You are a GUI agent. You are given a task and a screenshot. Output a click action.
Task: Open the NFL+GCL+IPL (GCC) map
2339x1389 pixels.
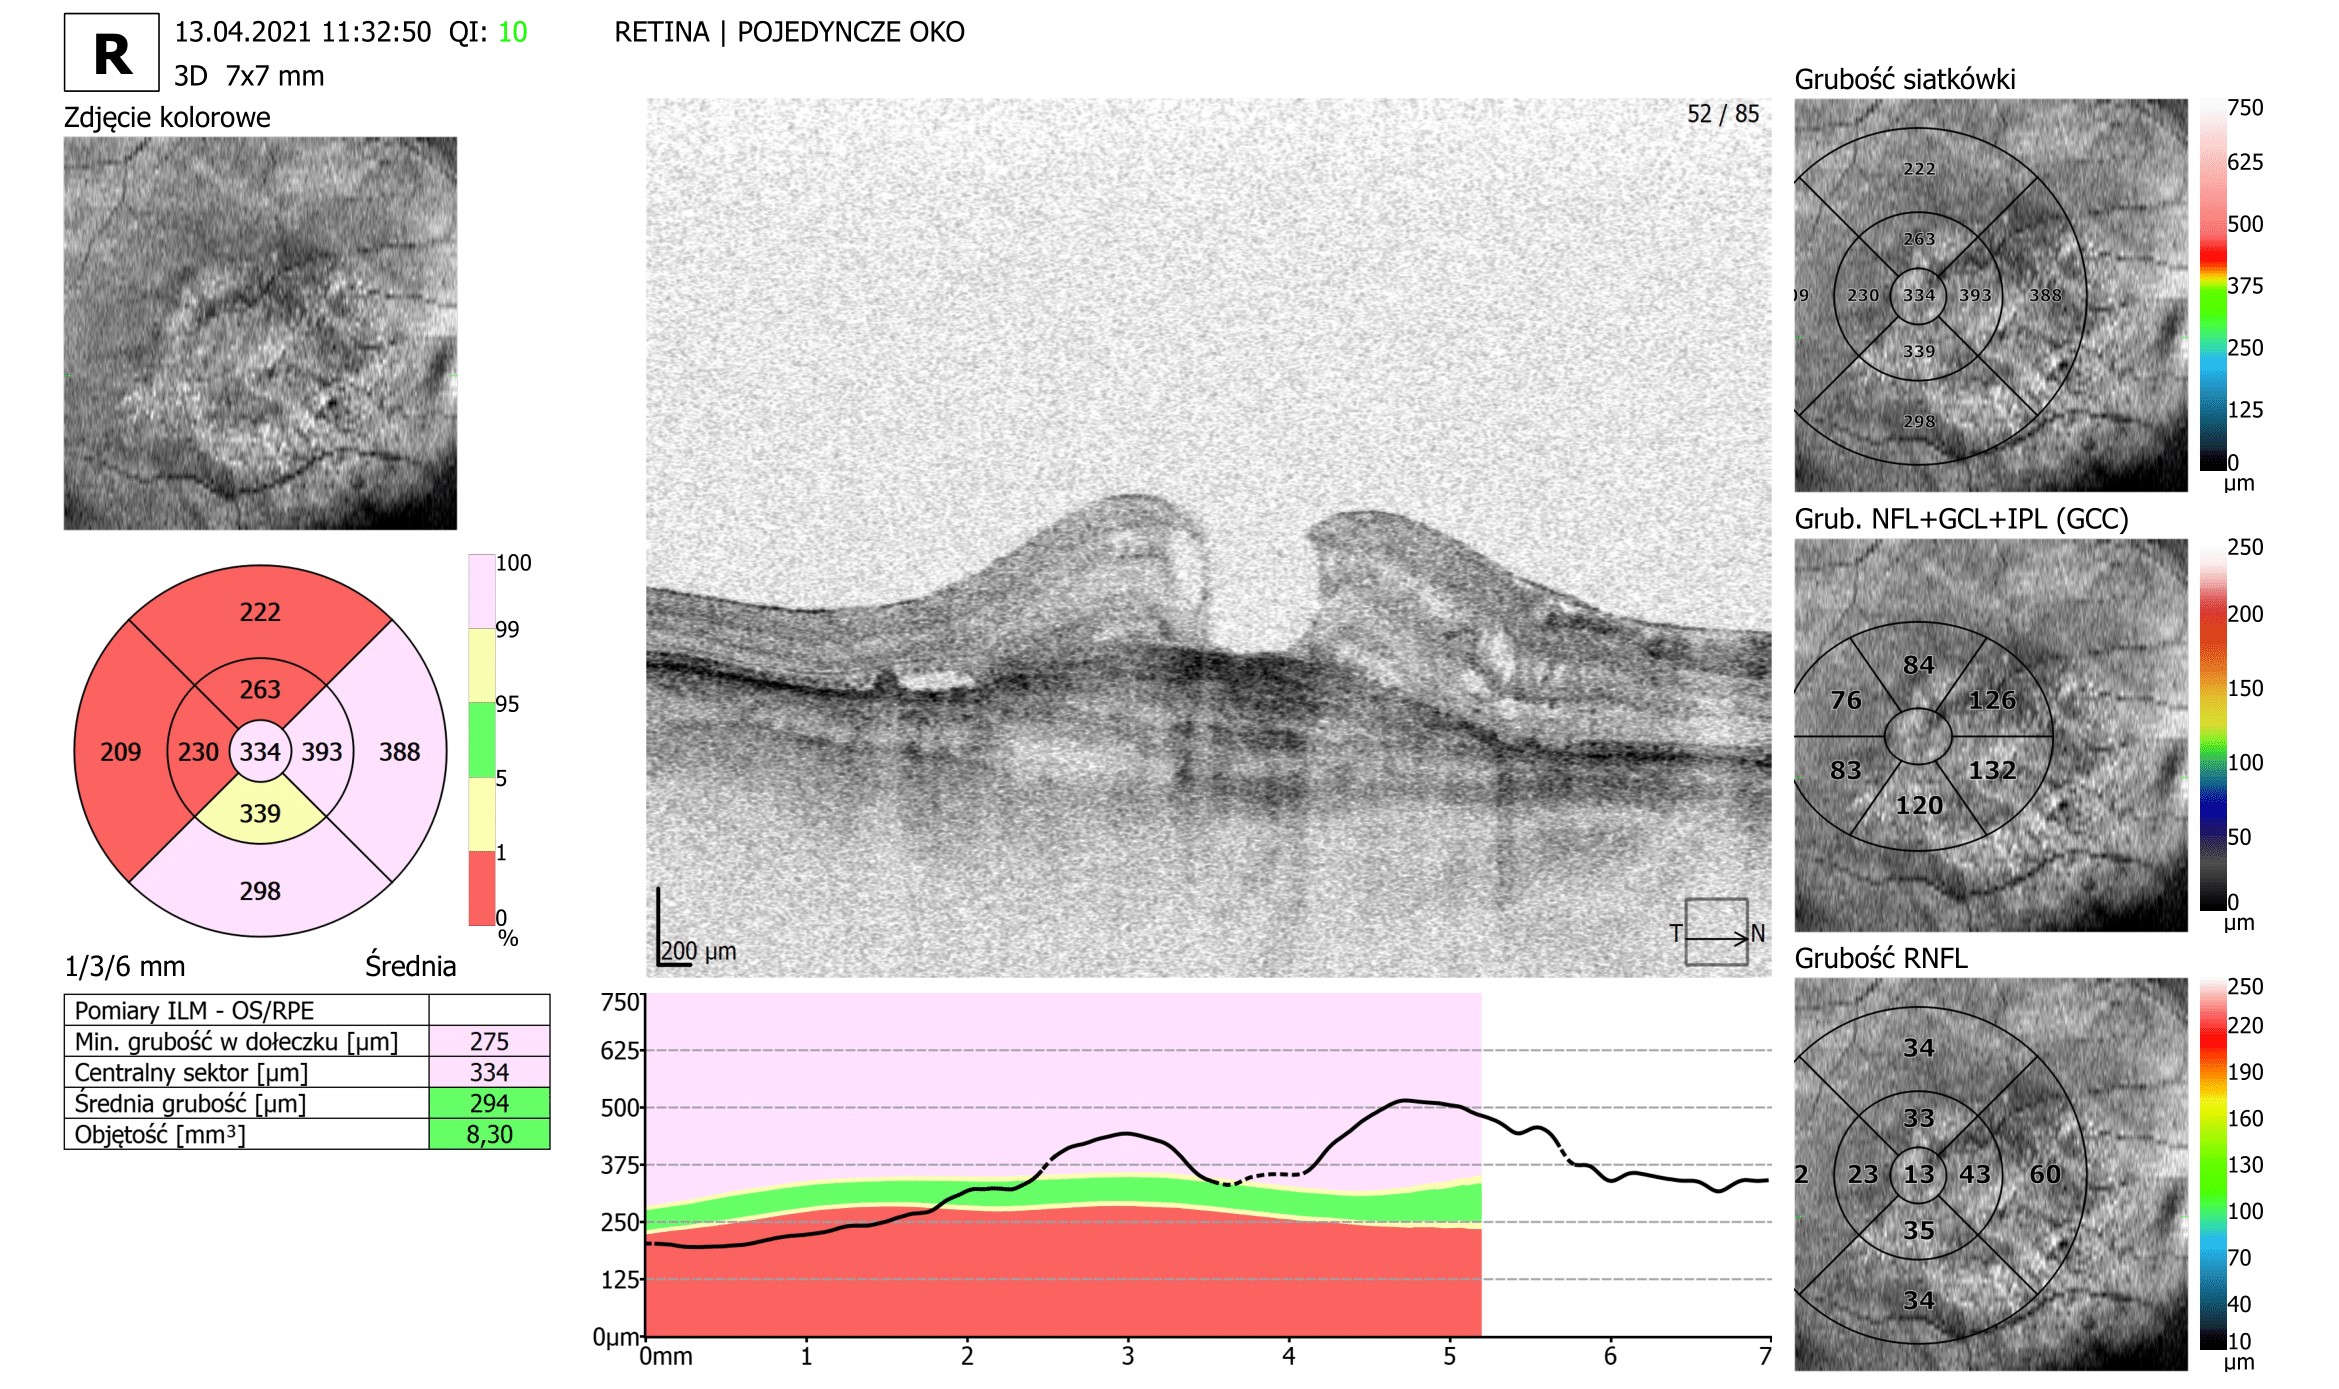pos(1990,735)
